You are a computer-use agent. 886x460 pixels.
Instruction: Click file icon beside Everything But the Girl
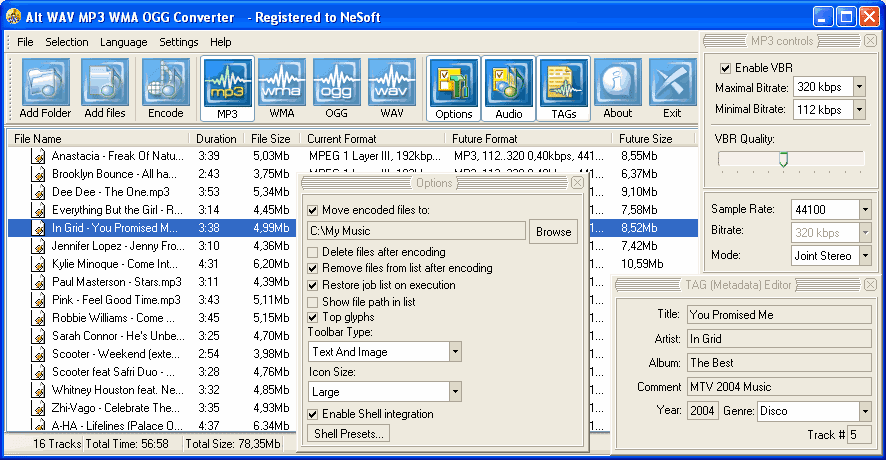[x=38, y=211]
